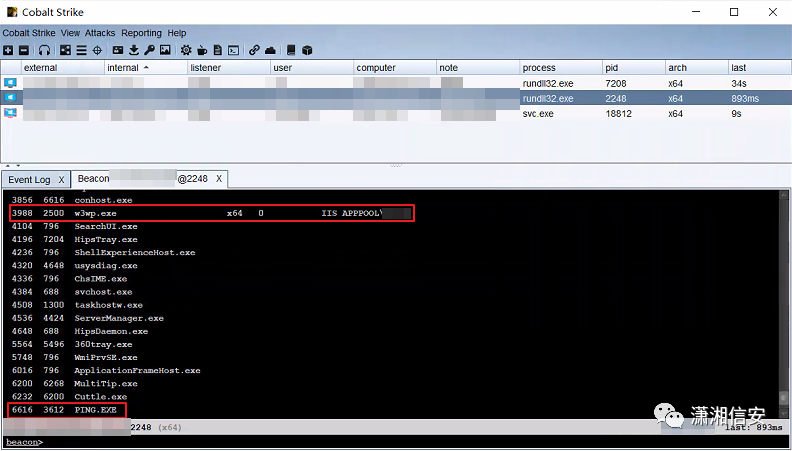Image resolution: width=792 pixels, height=451 pixels.
Task: Open the Reporting menu
Action: (x=141, y=33)
